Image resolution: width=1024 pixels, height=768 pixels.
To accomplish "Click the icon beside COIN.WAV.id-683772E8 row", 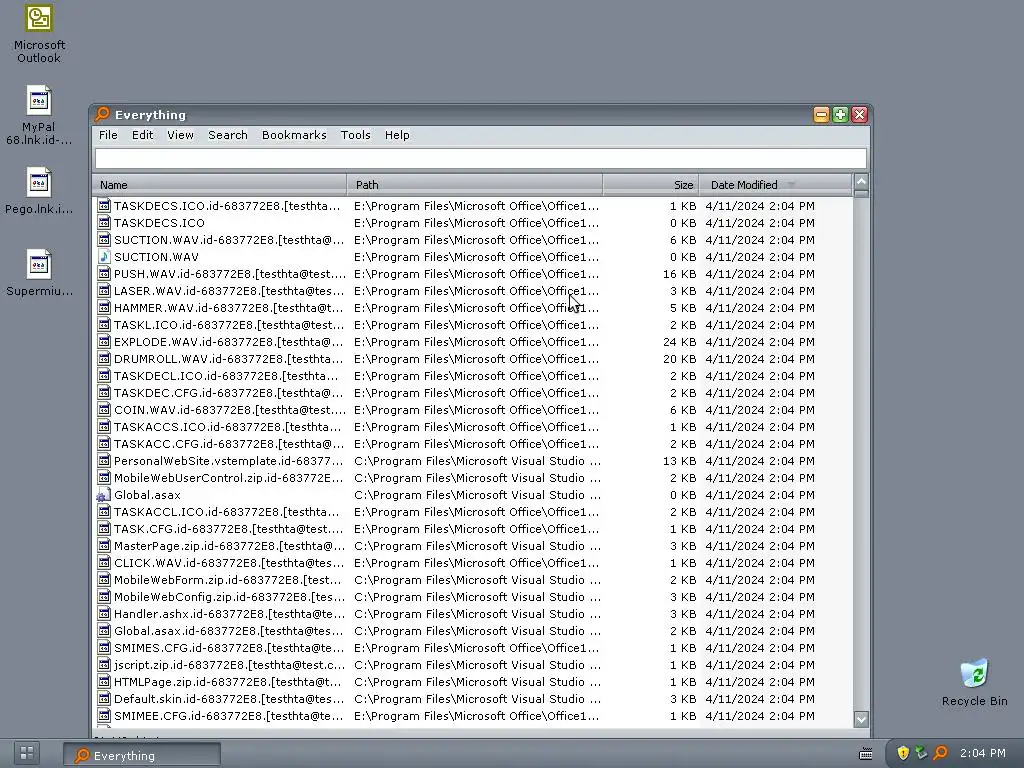I will click(104, 409).
